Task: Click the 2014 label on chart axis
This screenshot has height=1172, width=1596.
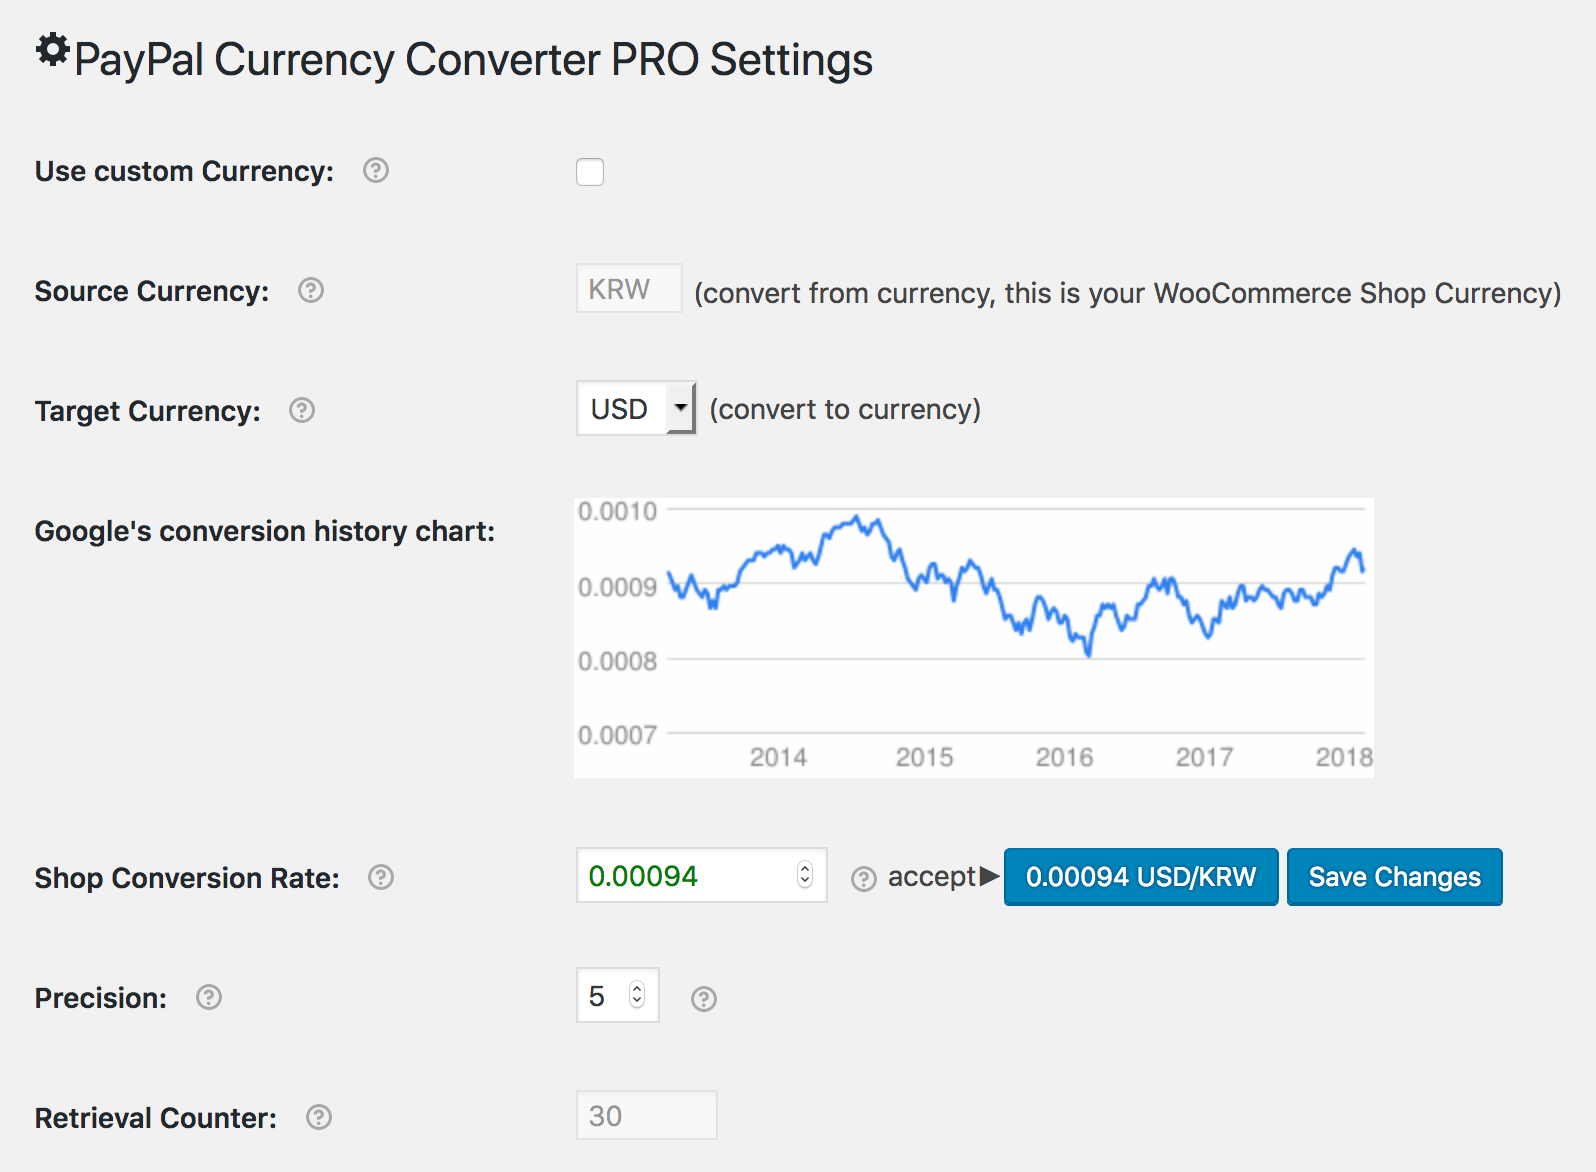Action: [x=778, y=757]
